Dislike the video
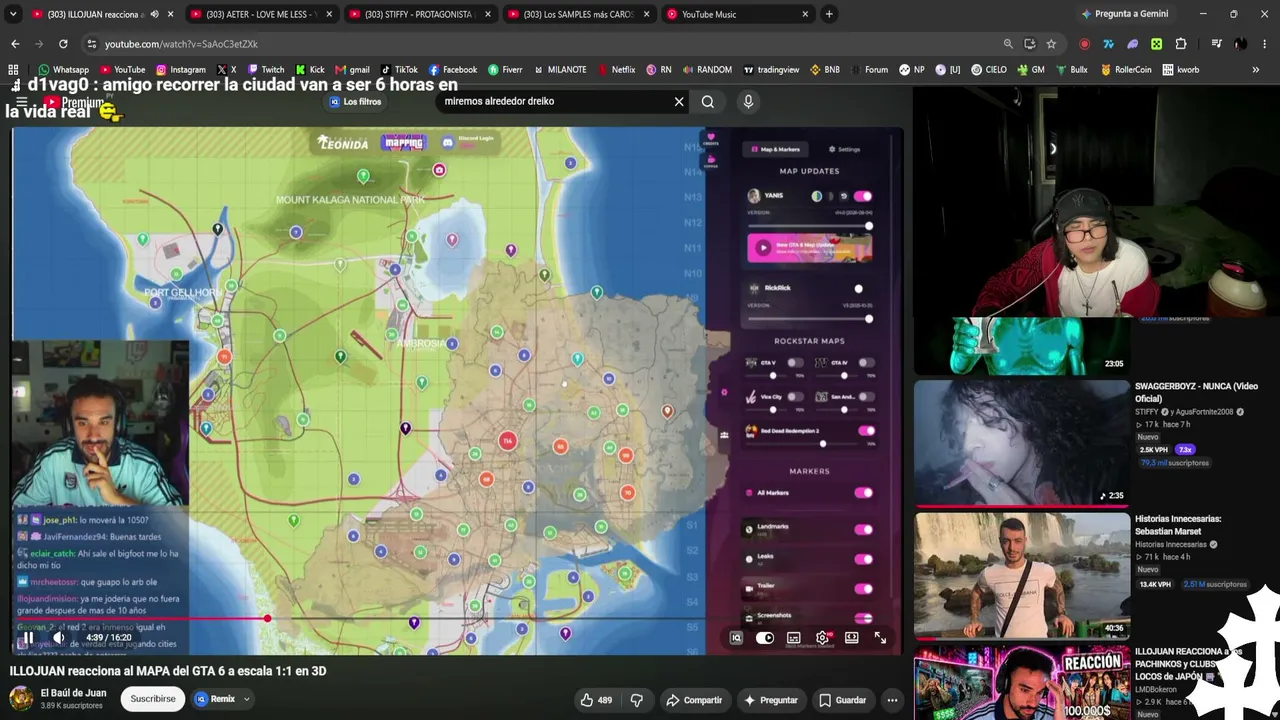This screenshot has width=1280, height=720. click(x=636, y=700)
